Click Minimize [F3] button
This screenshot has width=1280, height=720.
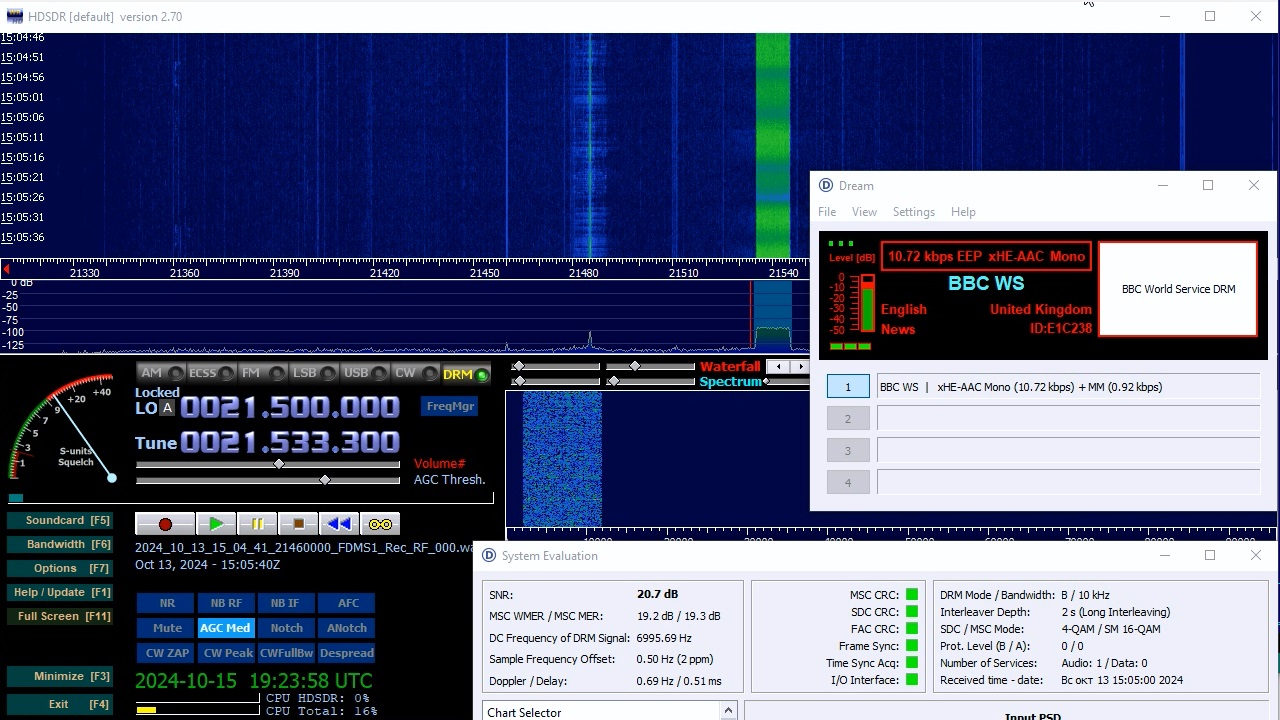tap(60, 676)
